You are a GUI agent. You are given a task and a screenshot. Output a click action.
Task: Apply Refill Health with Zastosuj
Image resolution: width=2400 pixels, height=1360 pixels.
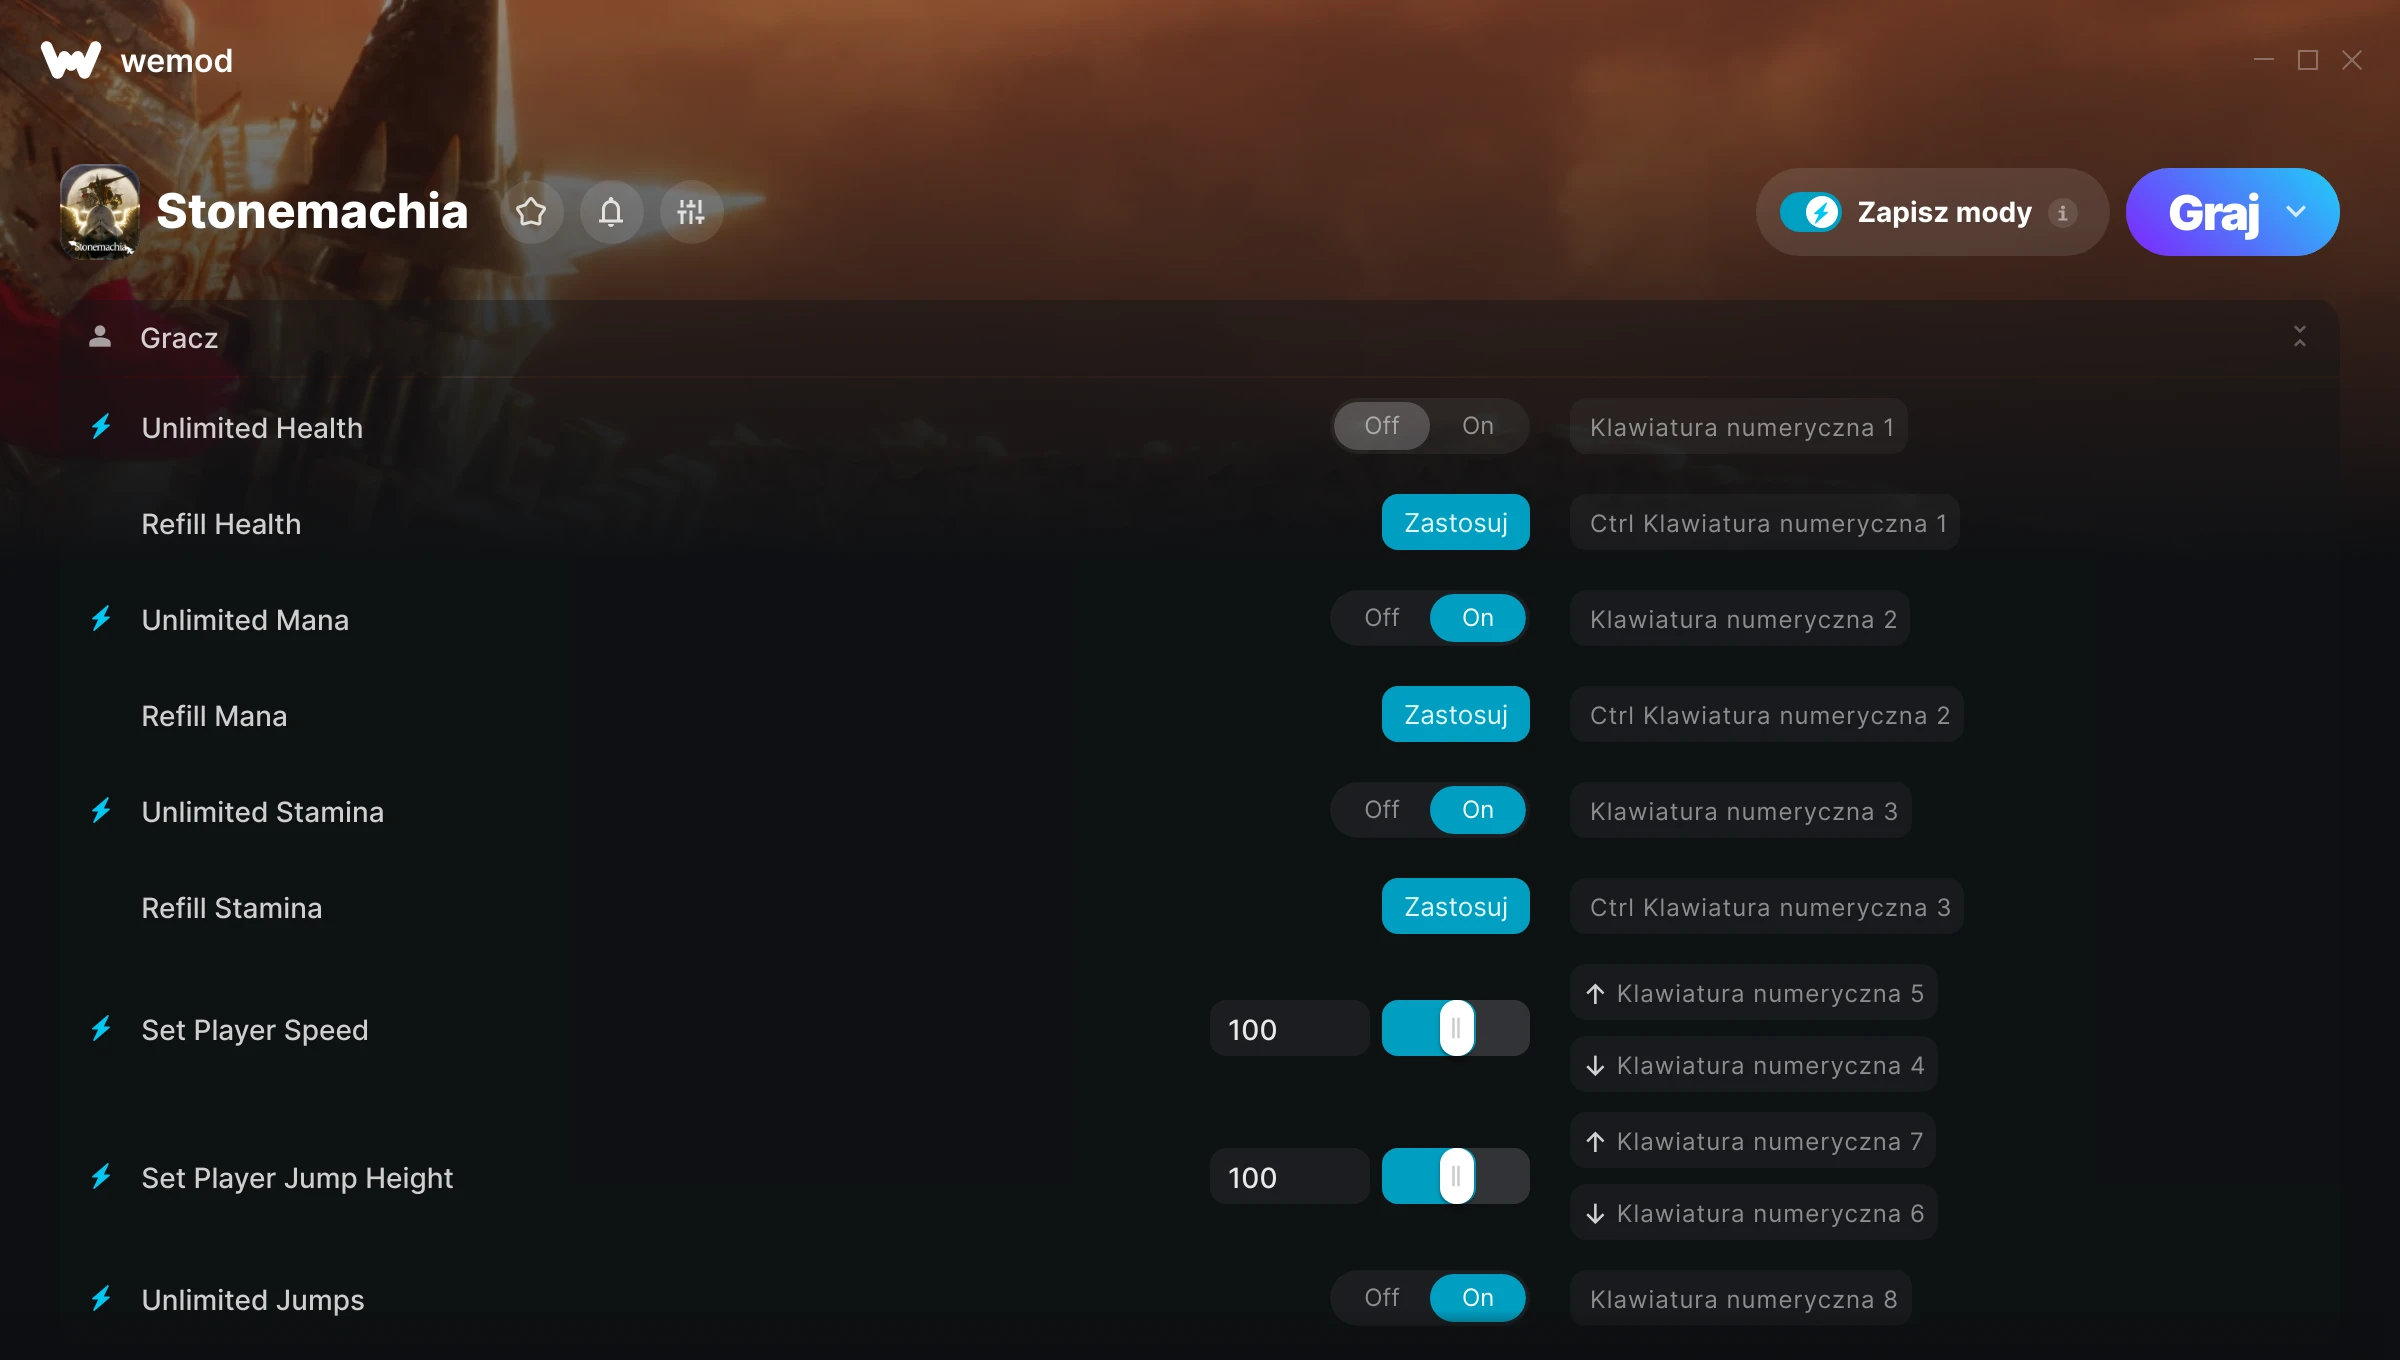[x=1456, y=522]
